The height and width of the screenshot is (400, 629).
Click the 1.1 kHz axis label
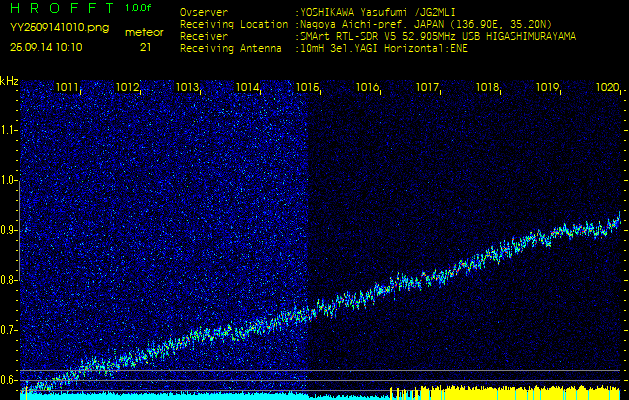(x=9, y=130)
